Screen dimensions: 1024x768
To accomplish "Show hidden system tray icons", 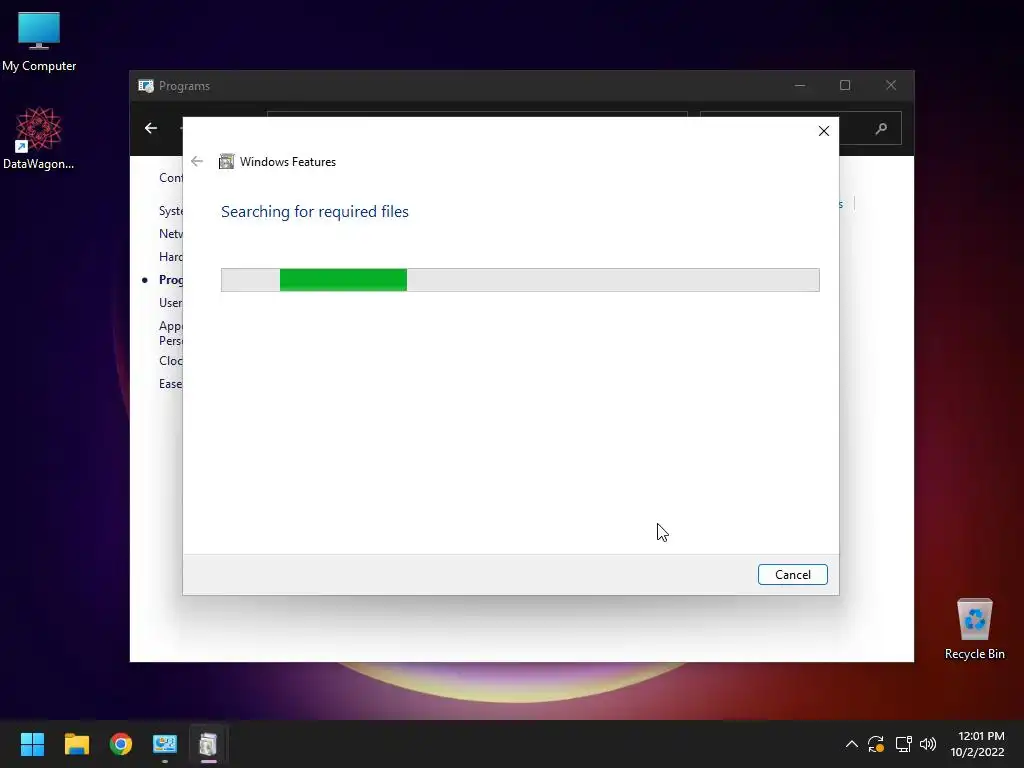I will click(852, 744).
